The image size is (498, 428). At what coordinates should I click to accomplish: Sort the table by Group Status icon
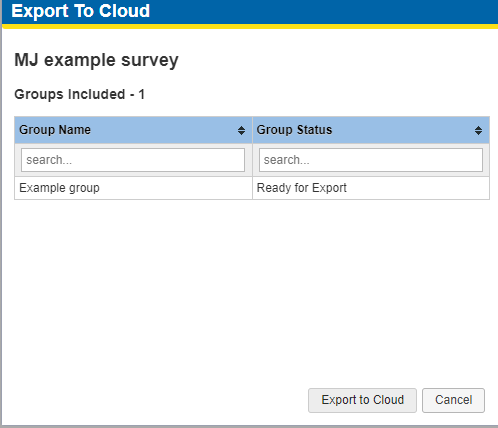pos(478,130)
